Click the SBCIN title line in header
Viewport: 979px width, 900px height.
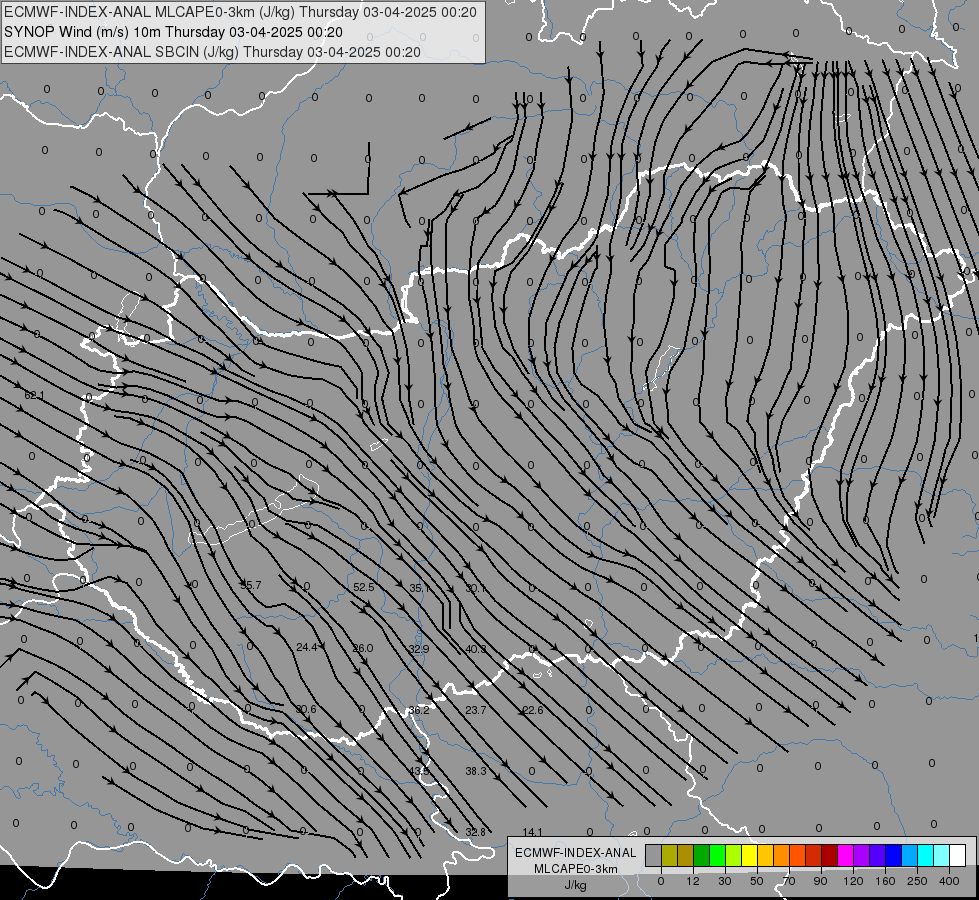(x=212, y=52)
